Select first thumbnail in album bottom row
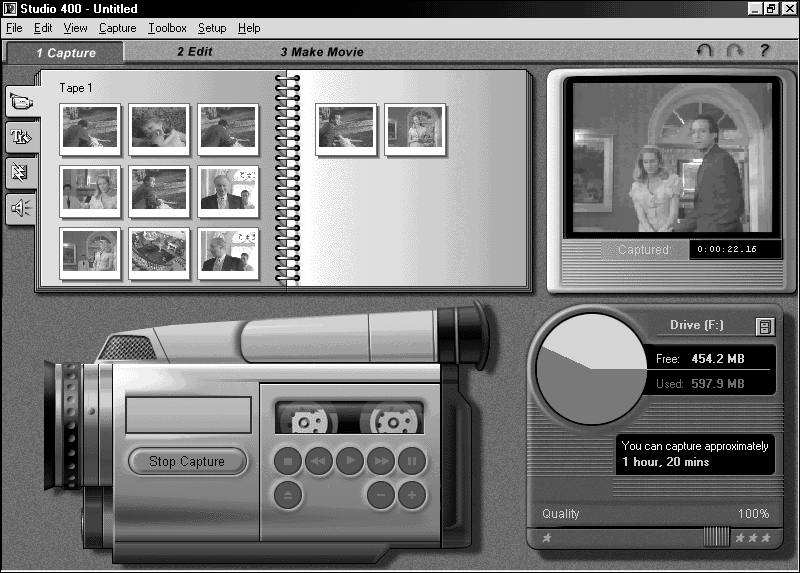This screenshot has width=800, height=573. pos(90,254)
